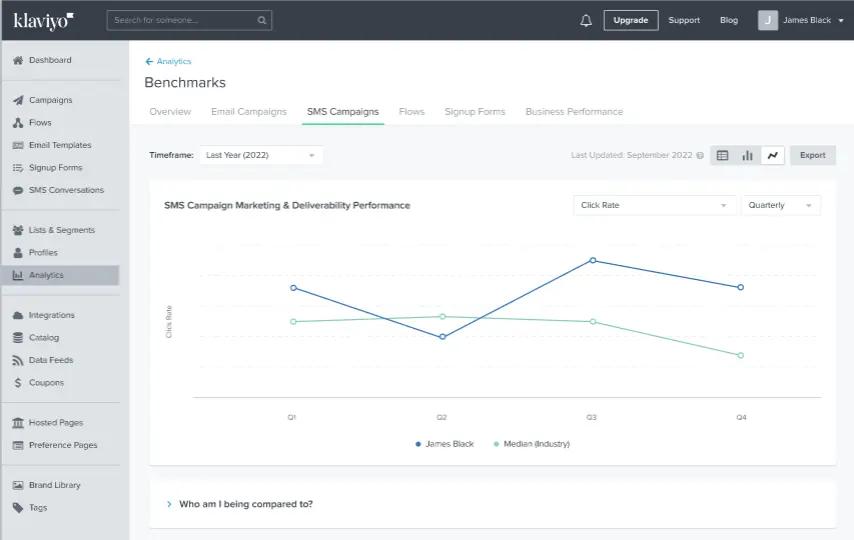Image resolution: width=854 pixels, height=540 pixels.
Task: Click James Black's Q2 data point
Action: [x=442, y=337]
